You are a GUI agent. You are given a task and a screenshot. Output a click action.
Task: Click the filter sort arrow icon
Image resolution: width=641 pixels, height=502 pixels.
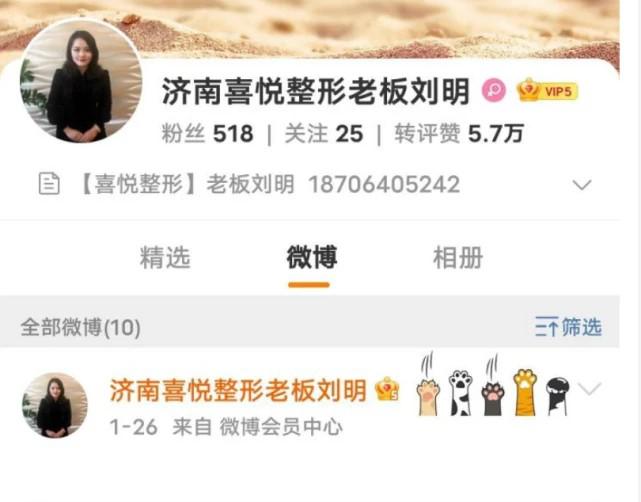(547, 327)
